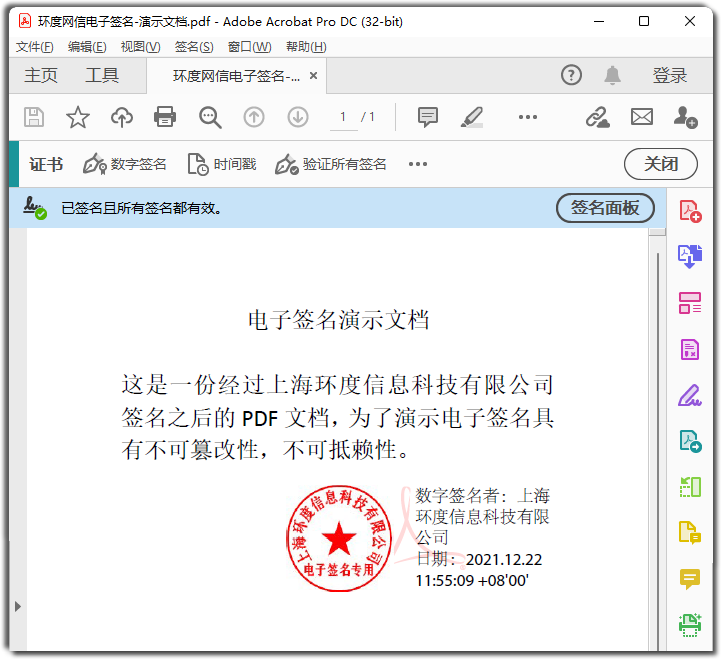Click the "已签名且所有签名都有效。" status message
Screen dimensions: 721x659
142,208
